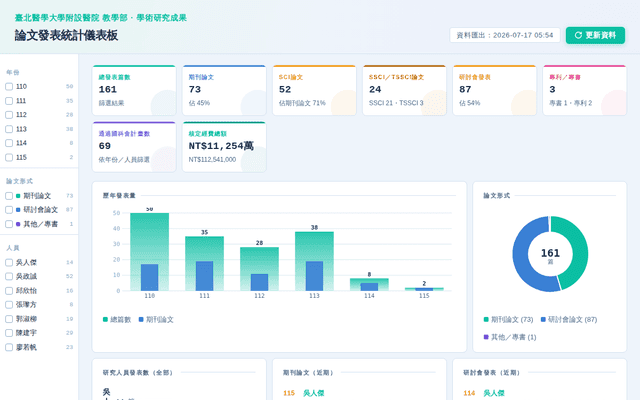
Task: Click the 論文形式 donut panel title
Action: (x=497, y=196)
